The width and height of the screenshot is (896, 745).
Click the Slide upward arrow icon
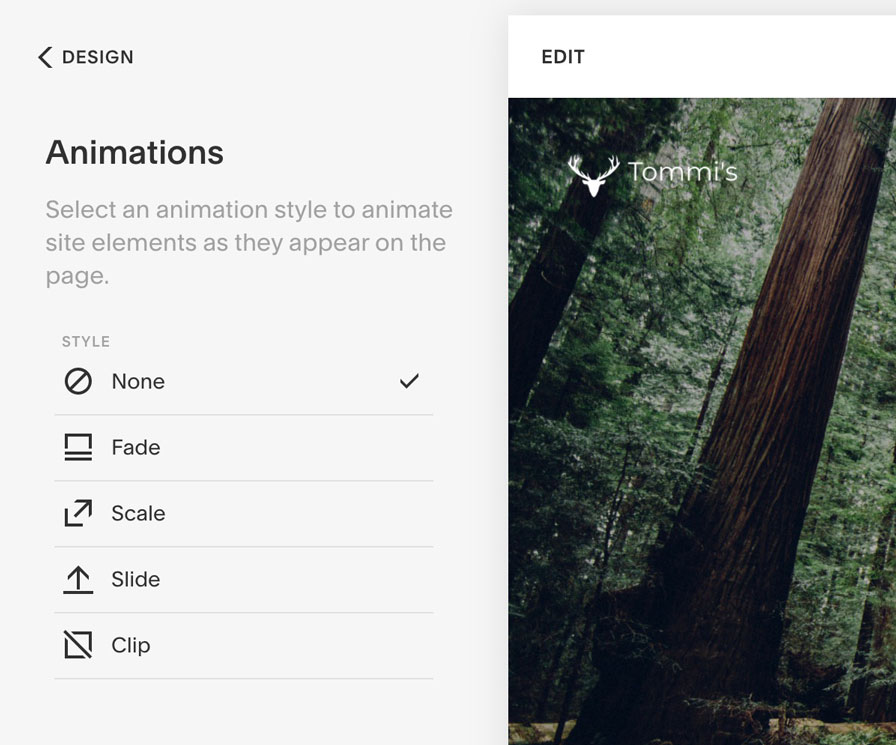[x=78, y=579]
